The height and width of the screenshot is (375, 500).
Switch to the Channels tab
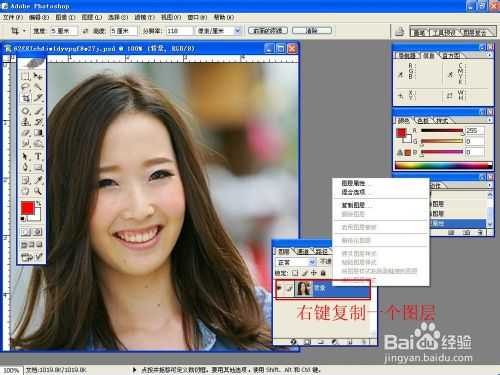coord(303,251)
